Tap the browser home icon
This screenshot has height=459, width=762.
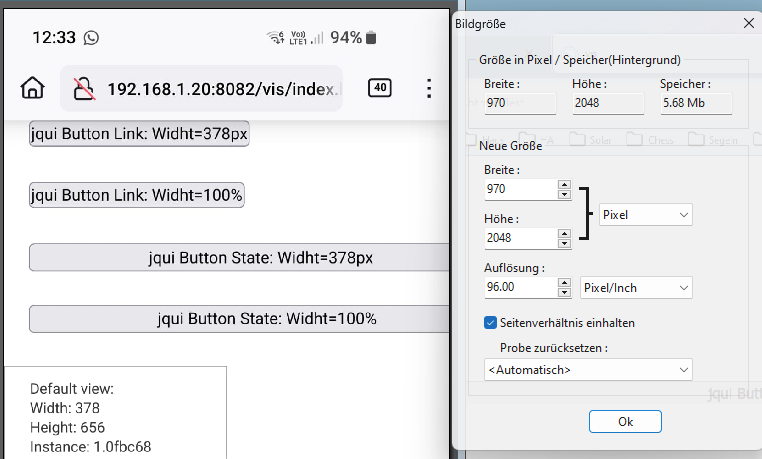point(33,89)
